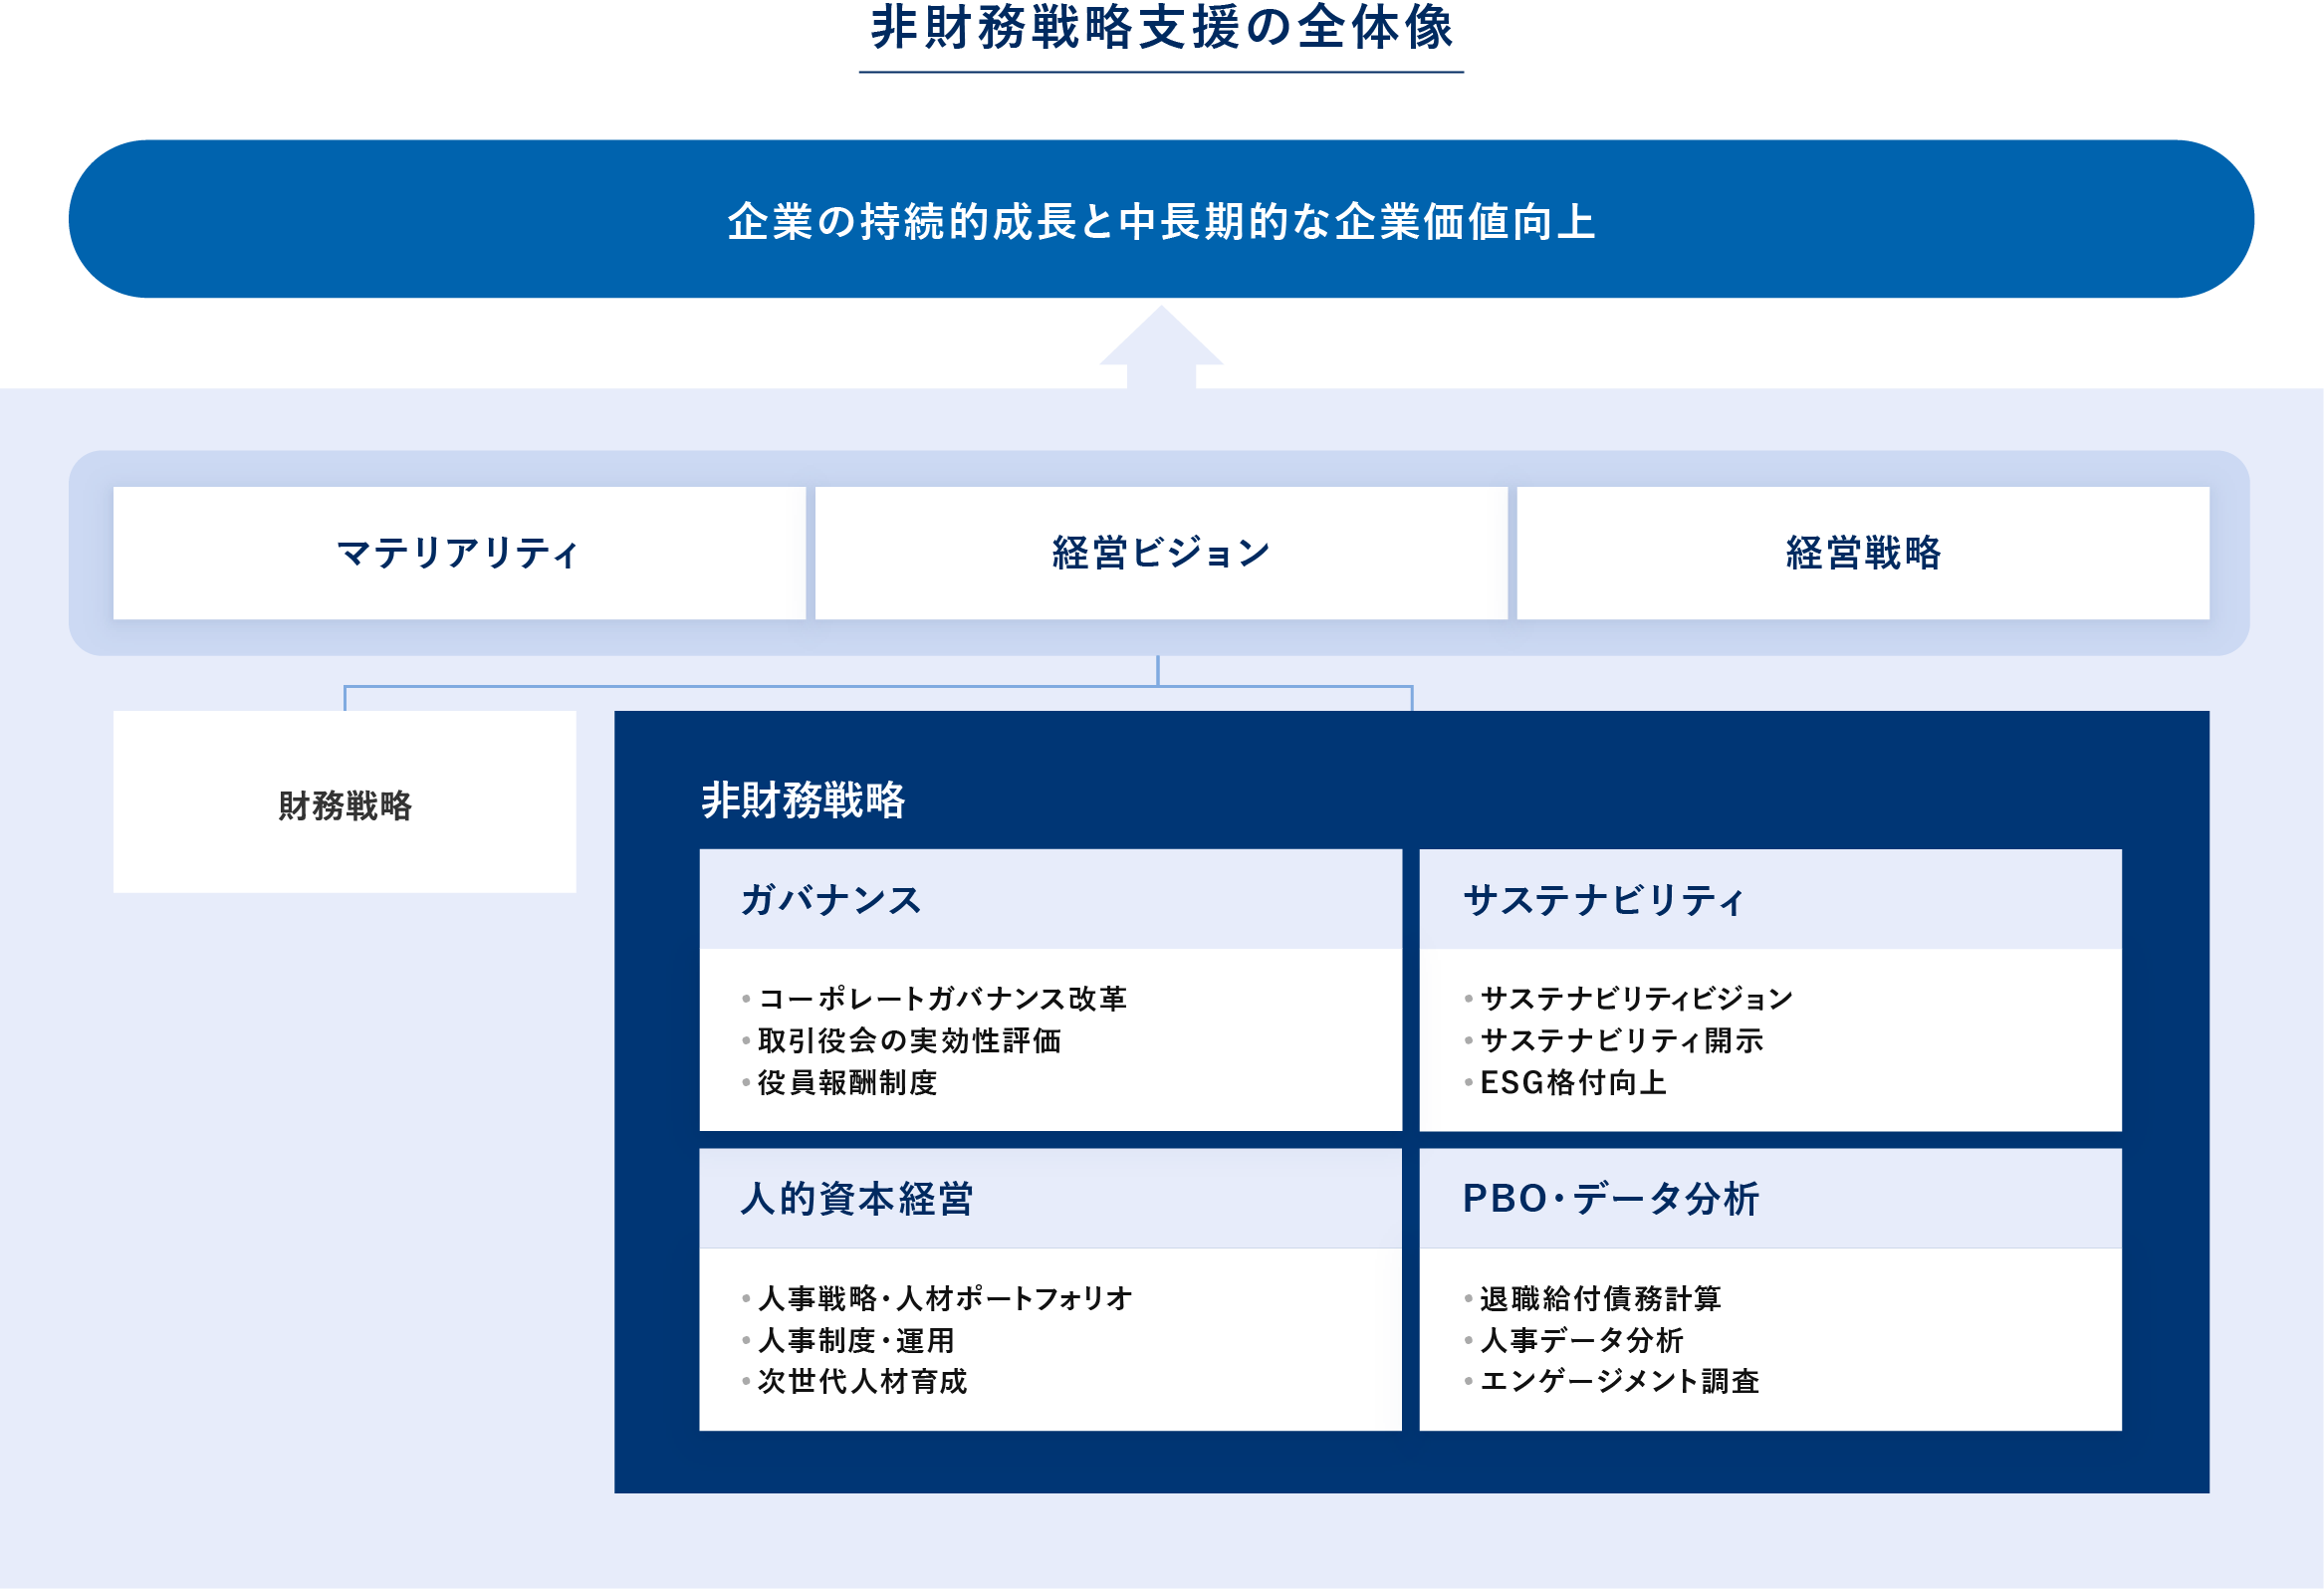Select the マテリアリティ box
The image size is (2324, 1589).
pyautogui.click(x=459, y=553)
